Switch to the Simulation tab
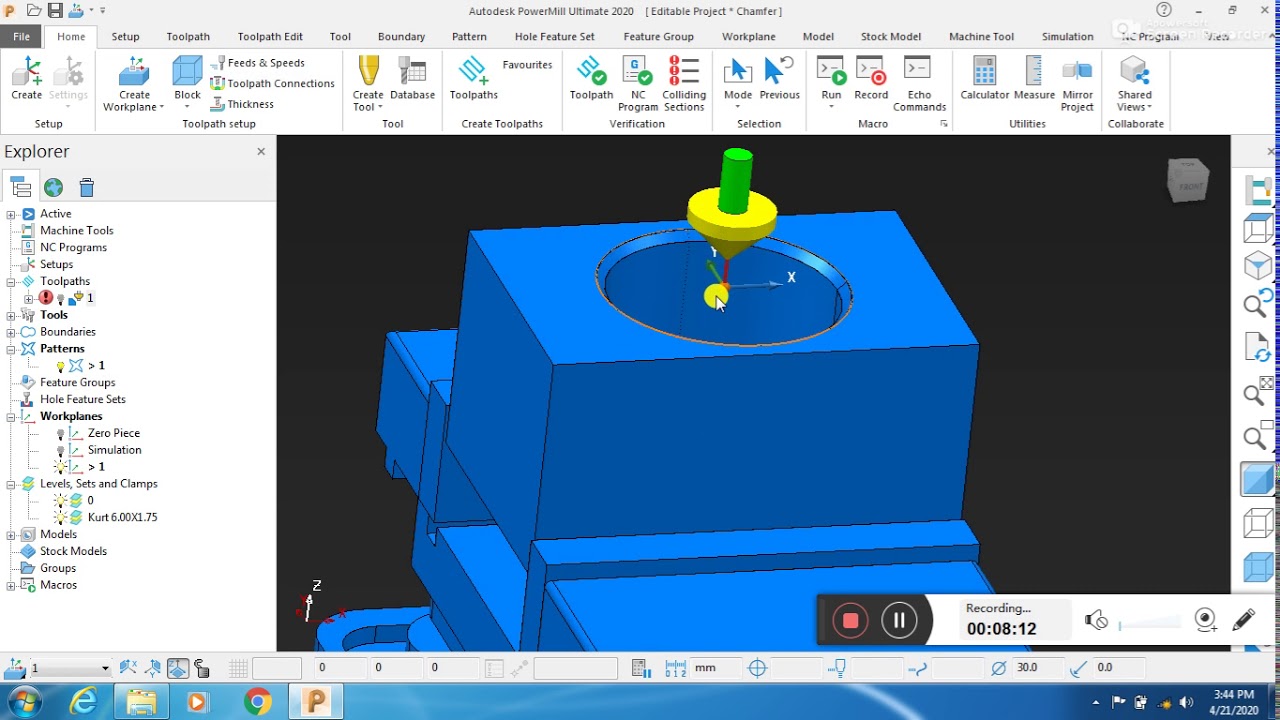This screenshot has width=1280, height=720. click(x=1067, y=36)
